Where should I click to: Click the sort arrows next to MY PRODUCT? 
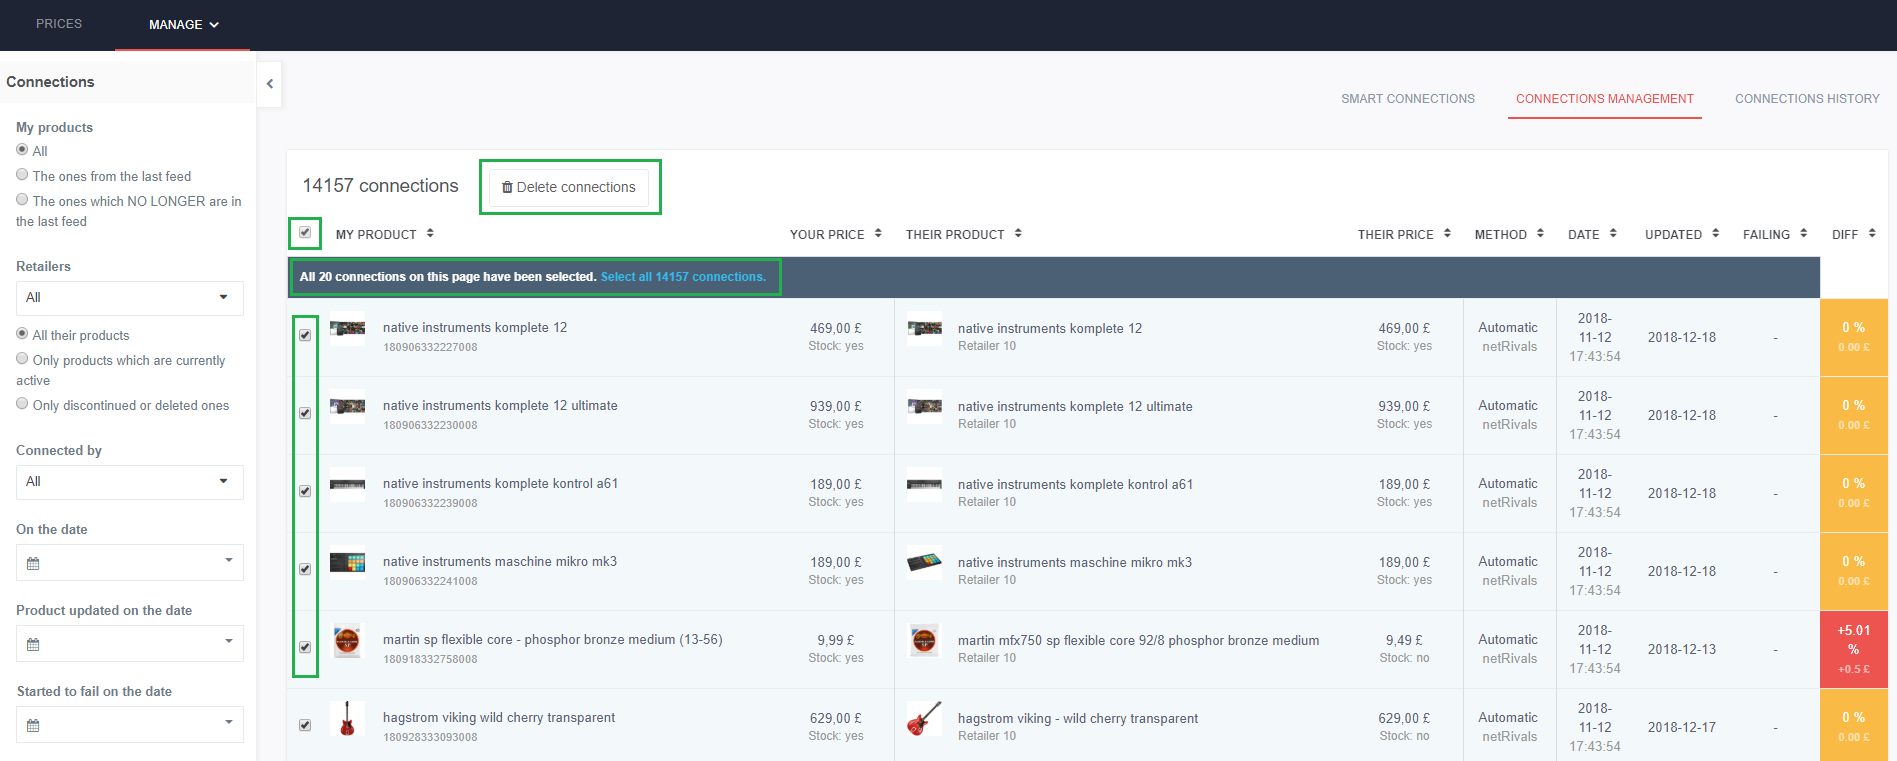pyautogui.click(x=430, y=233)
